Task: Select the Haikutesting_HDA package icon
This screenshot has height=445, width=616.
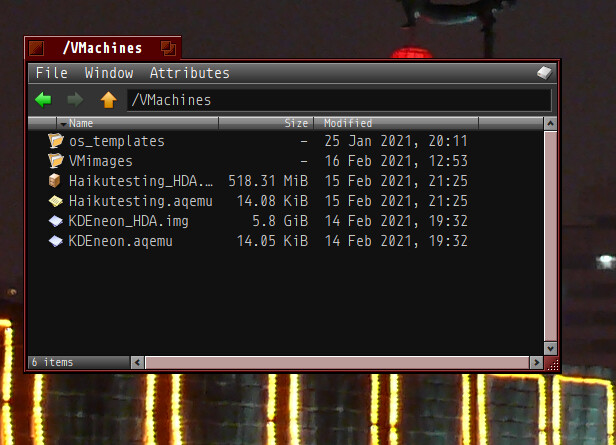Action: (x=55, y=181)
